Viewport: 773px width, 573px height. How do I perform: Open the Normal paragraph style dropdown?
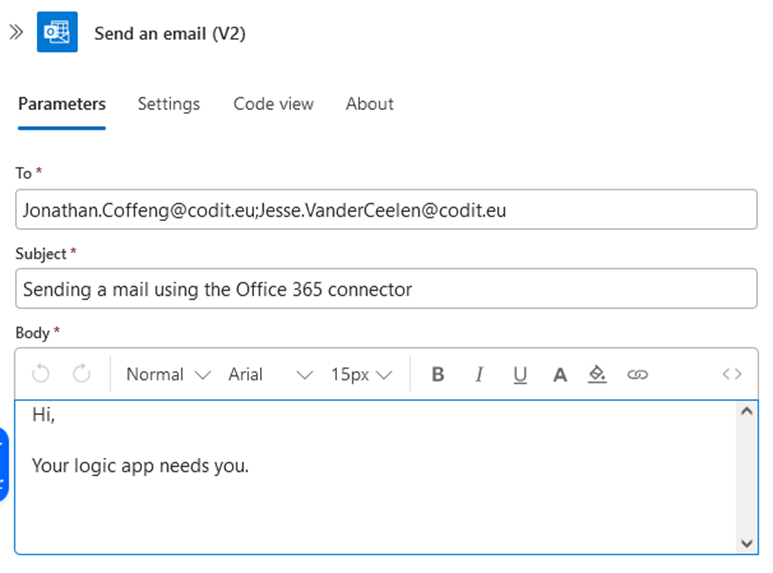click(x=168, y=374)
